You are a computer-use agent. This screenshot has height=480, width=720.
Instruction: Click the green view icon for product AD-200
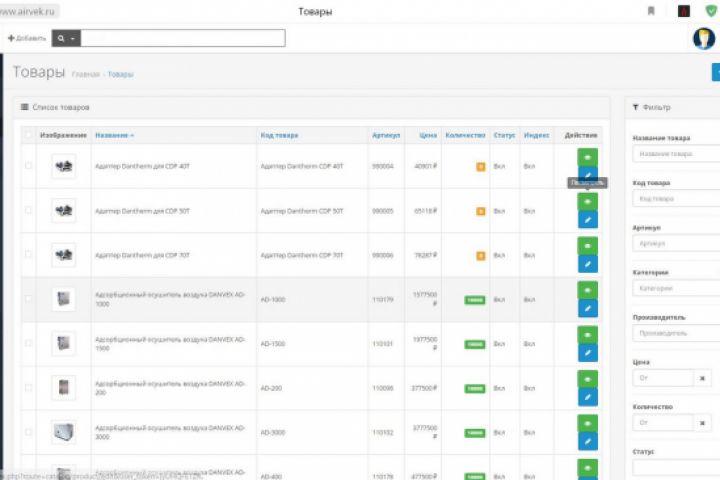click(x=587, y=379)
